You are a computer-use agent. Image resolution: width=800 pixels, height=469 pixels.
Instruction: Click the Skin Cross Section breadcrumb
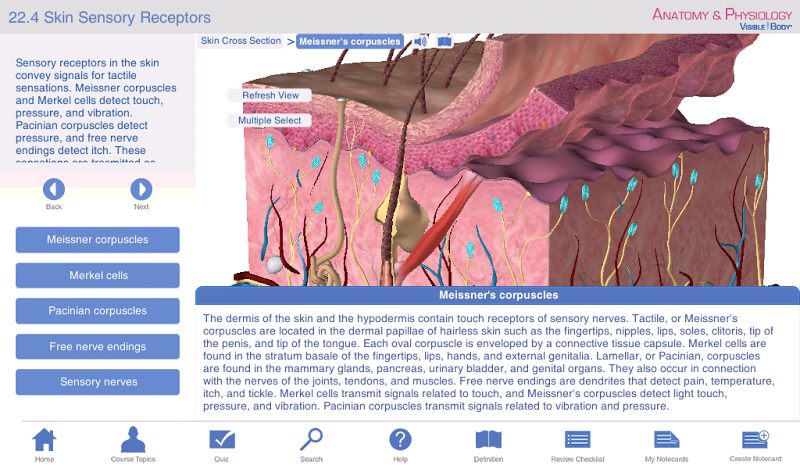coord(240,41)
